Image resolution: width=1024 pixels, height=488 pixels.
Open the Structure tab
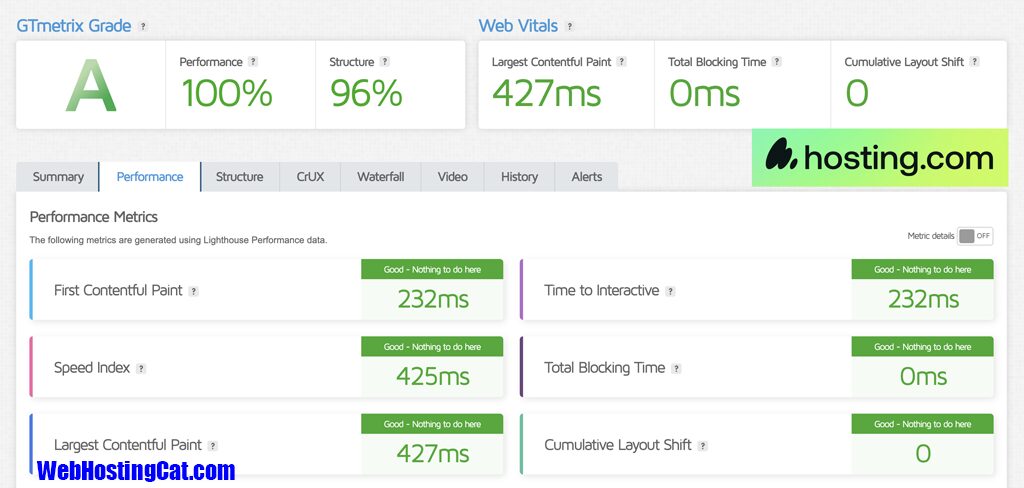240,176
